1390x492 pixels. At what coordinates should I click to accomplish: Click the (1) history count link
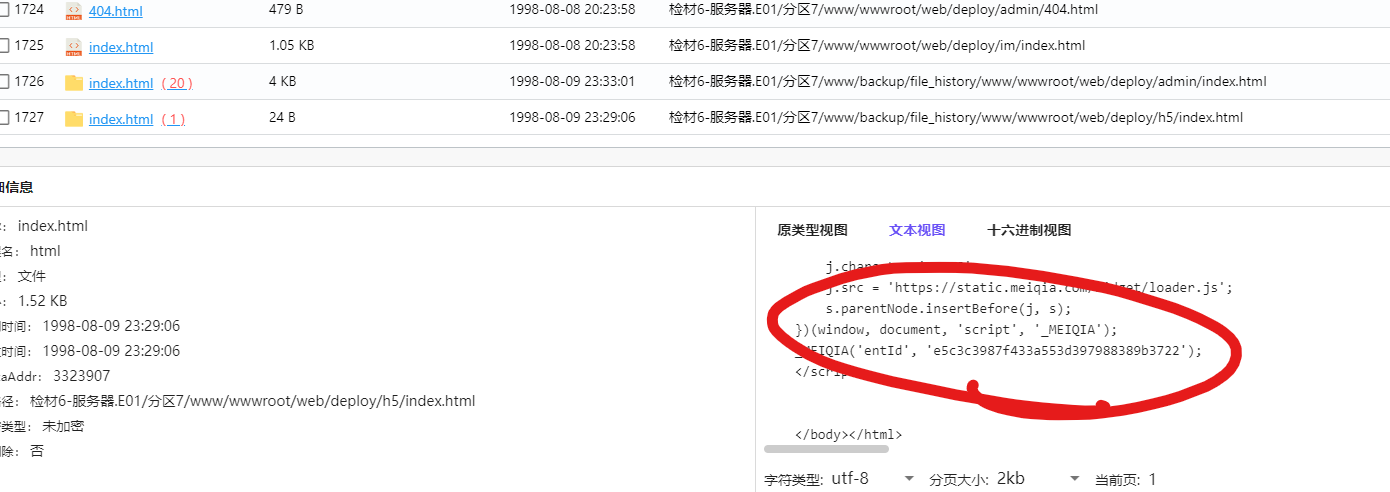173,119
